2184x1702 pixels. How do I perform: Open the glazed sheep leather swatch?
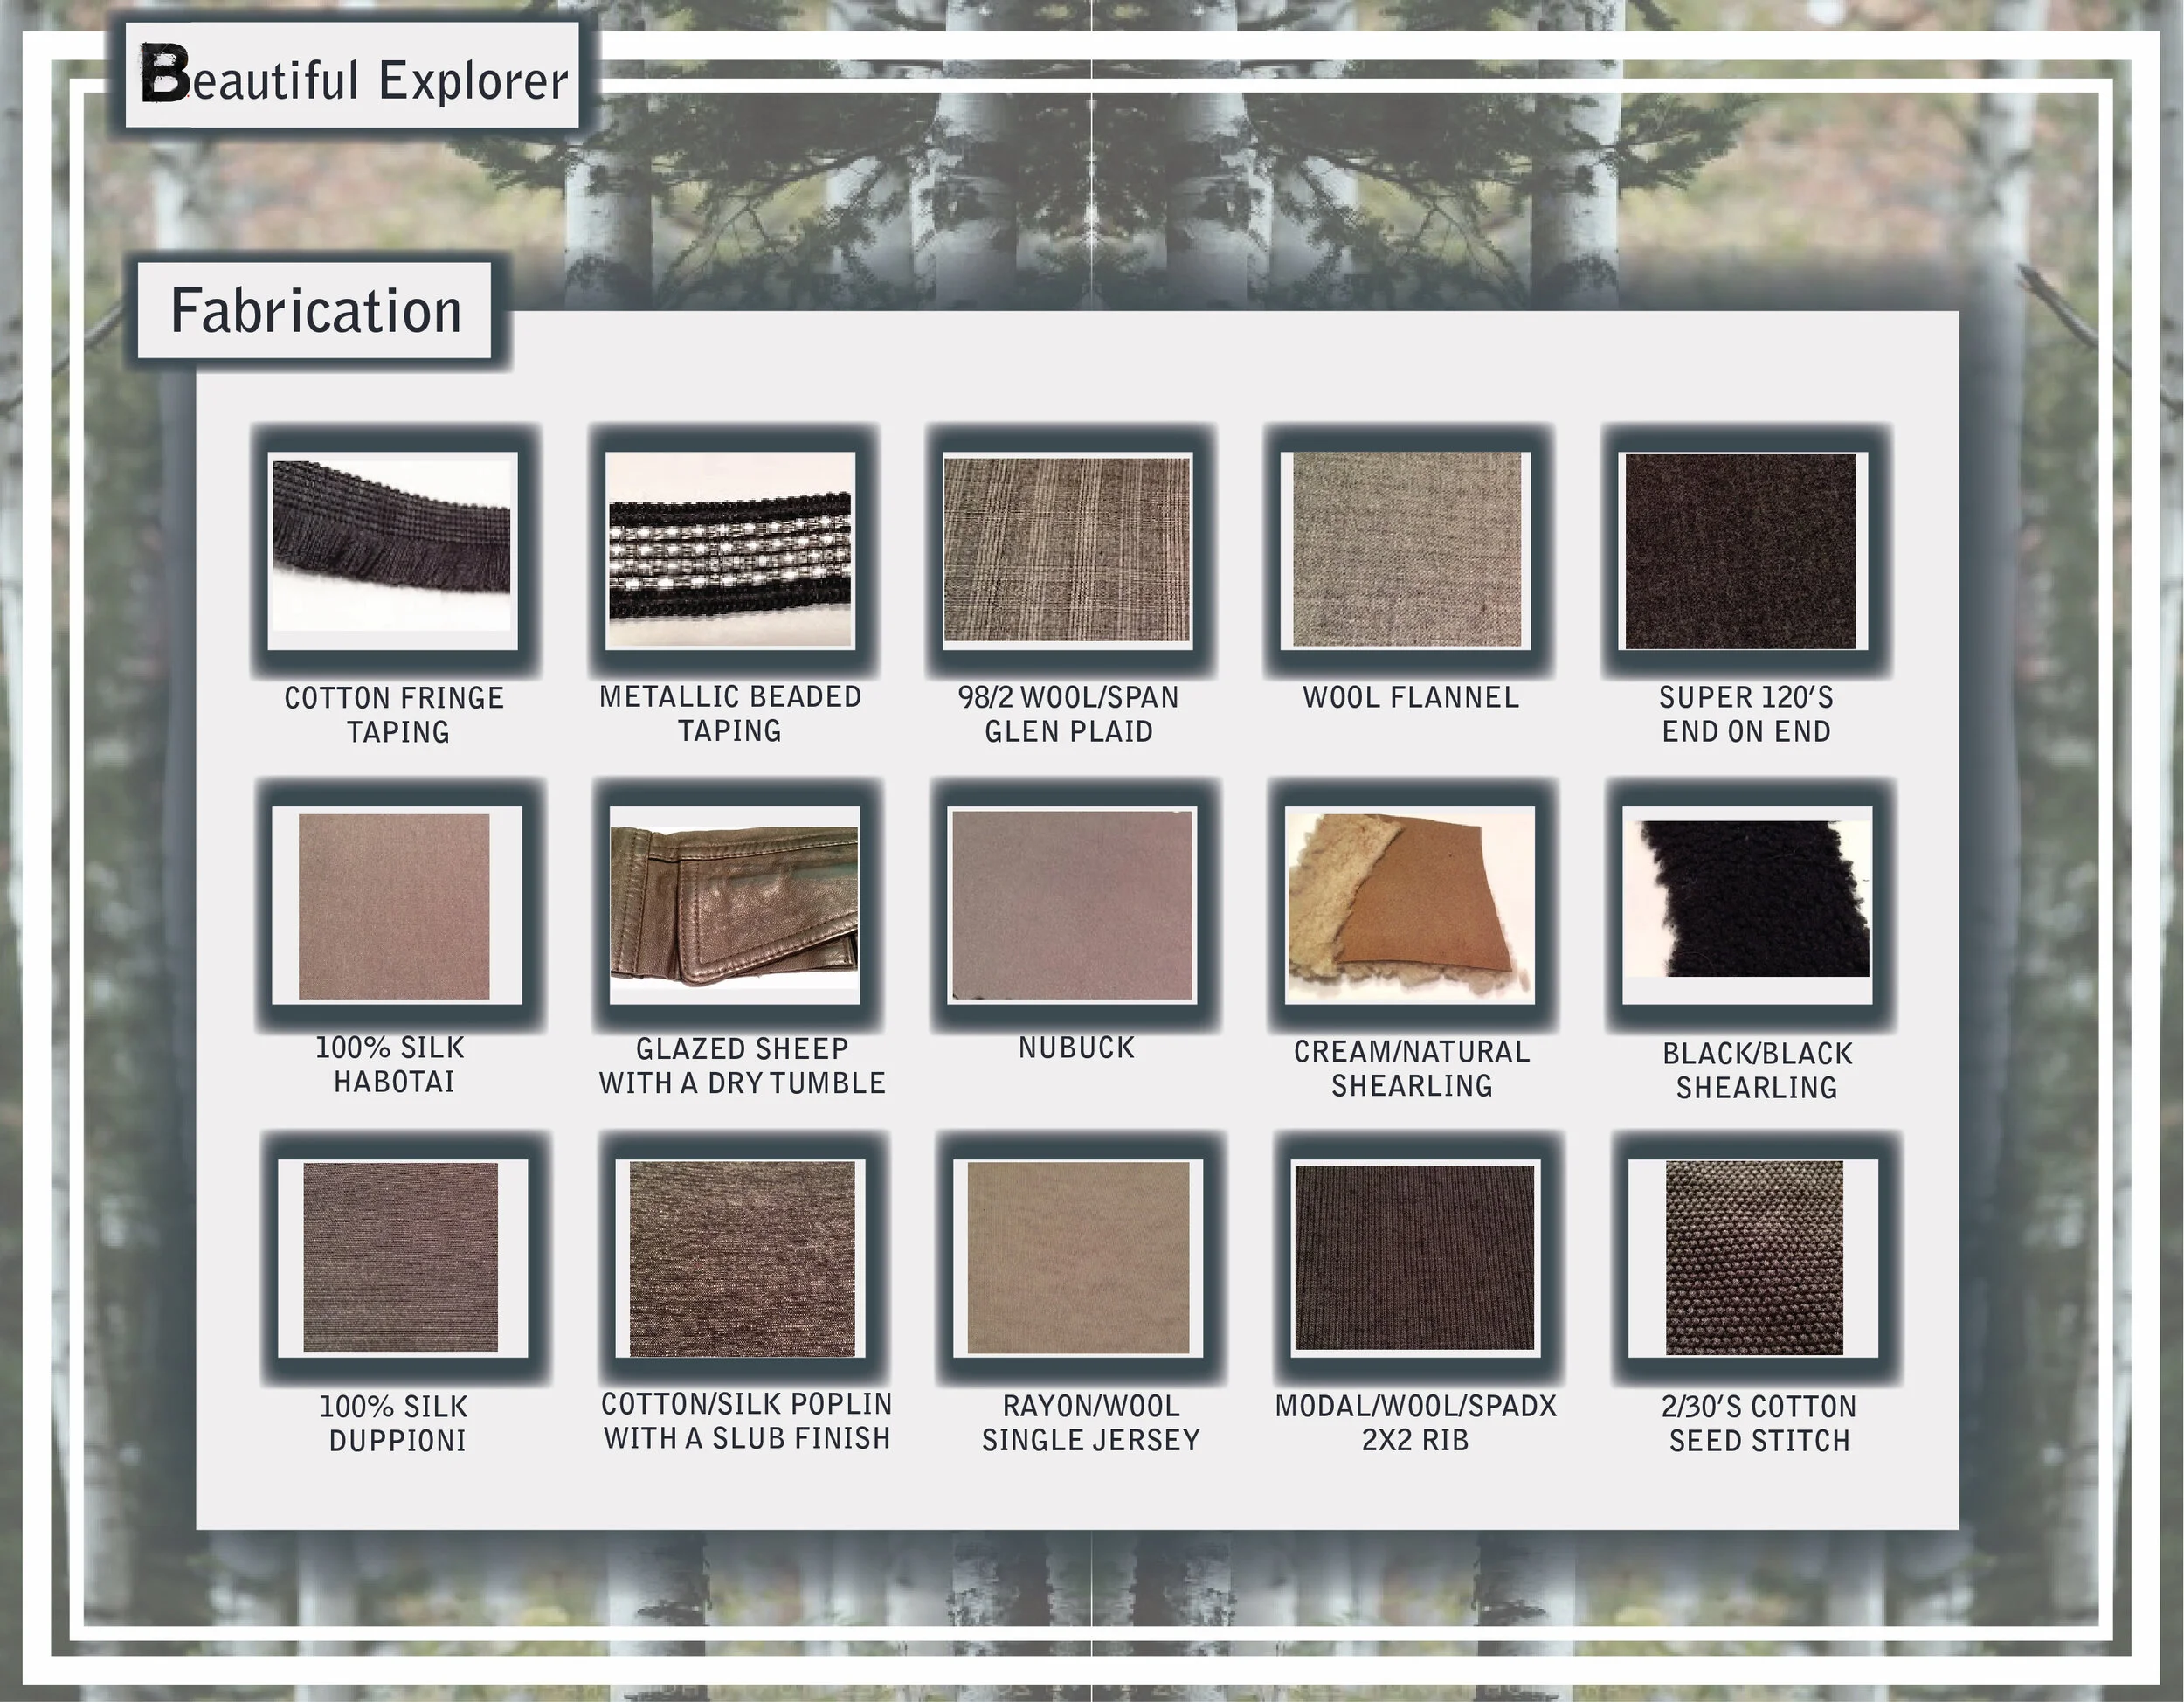(735, 905)
